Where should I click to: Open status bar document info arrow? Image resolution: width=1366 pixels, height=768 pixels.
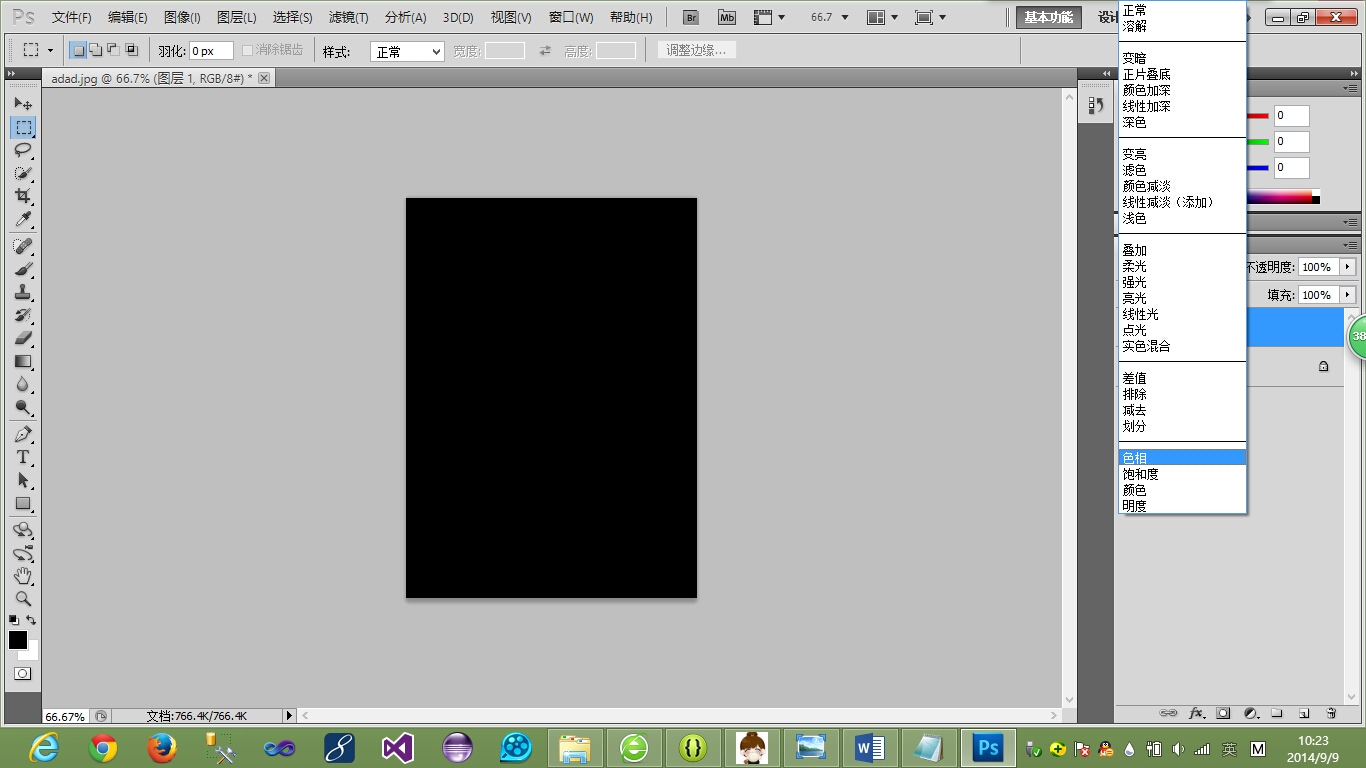(290, 716)
